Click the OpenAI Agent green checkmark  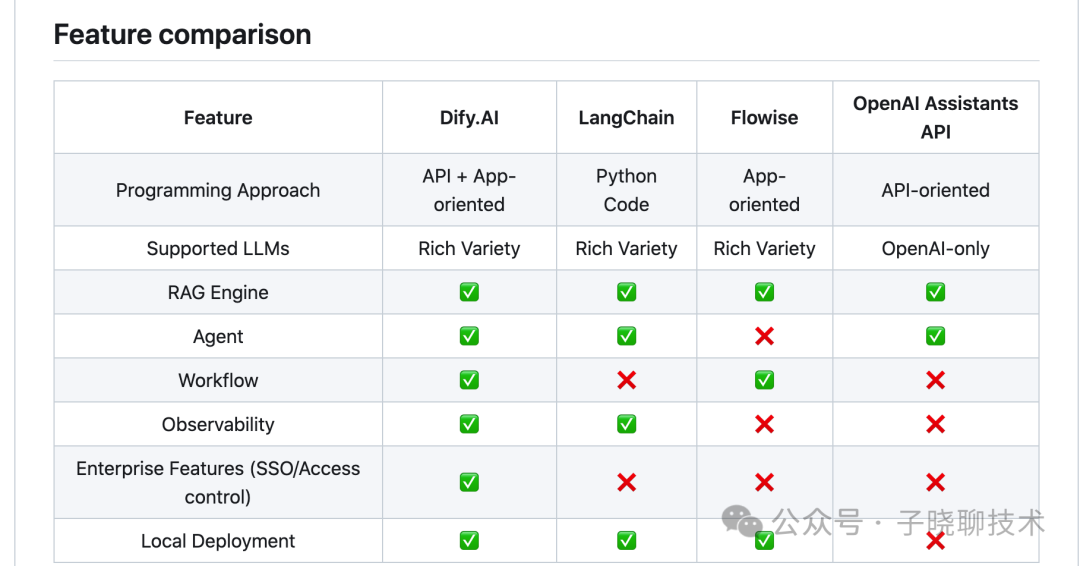[935, 336]
